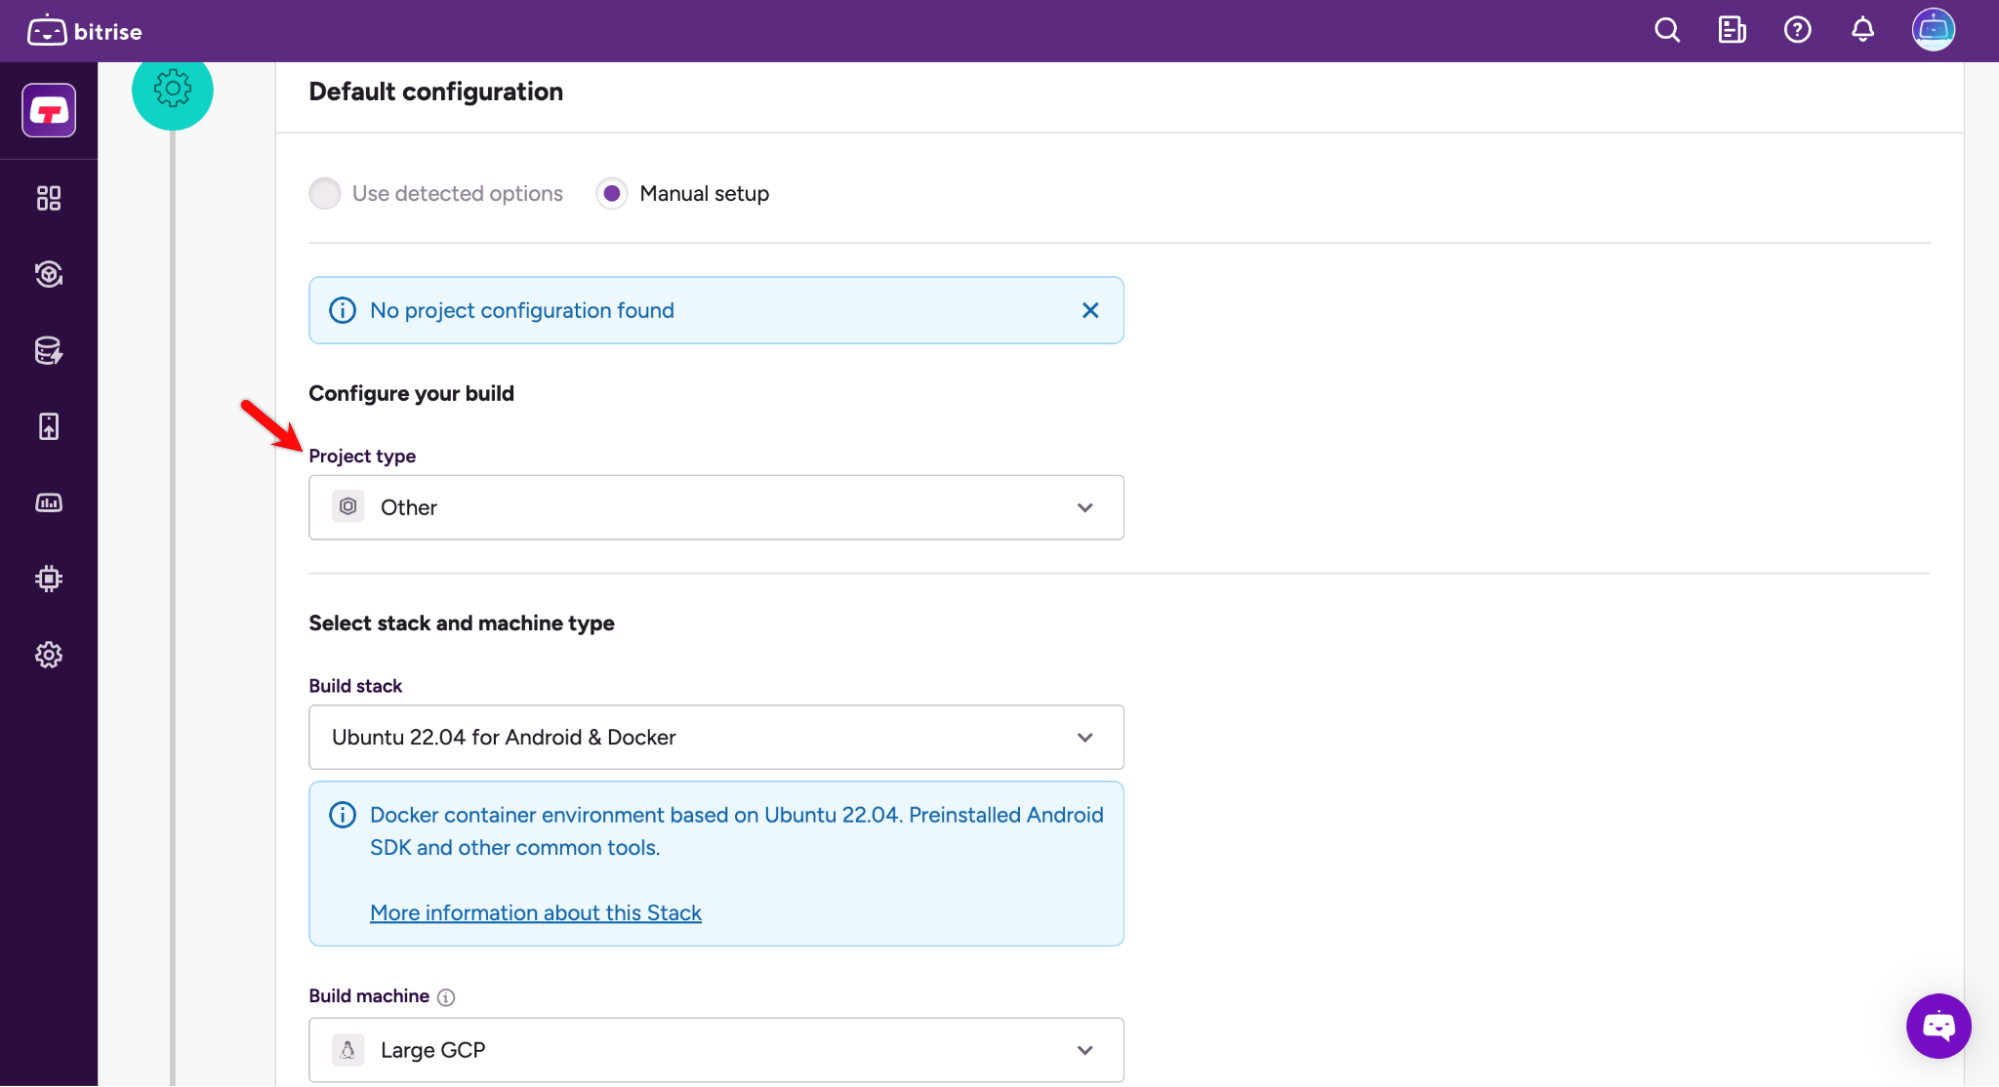Screen dimensions: 1999x1087
Task: Click info icon in No project configuration banner
Action: [x=342, y=310]
